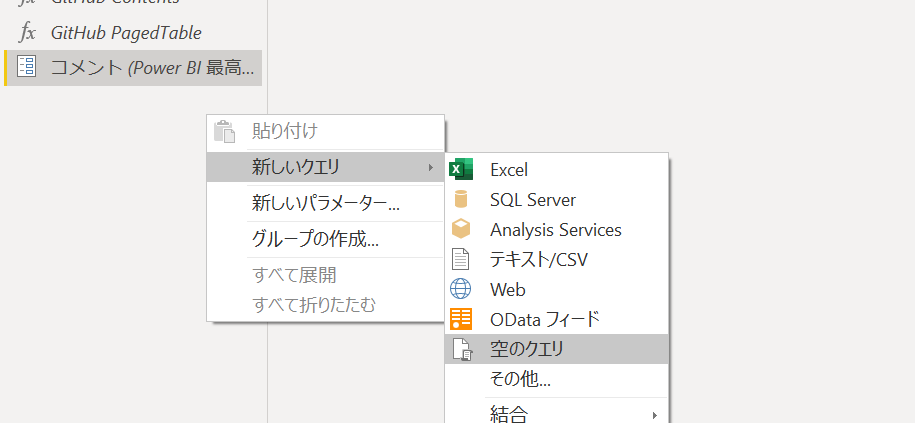The height and width of the screenshot is (423, 915).
Task: Click the table icon beside コメント query
Action: [26, 67]
